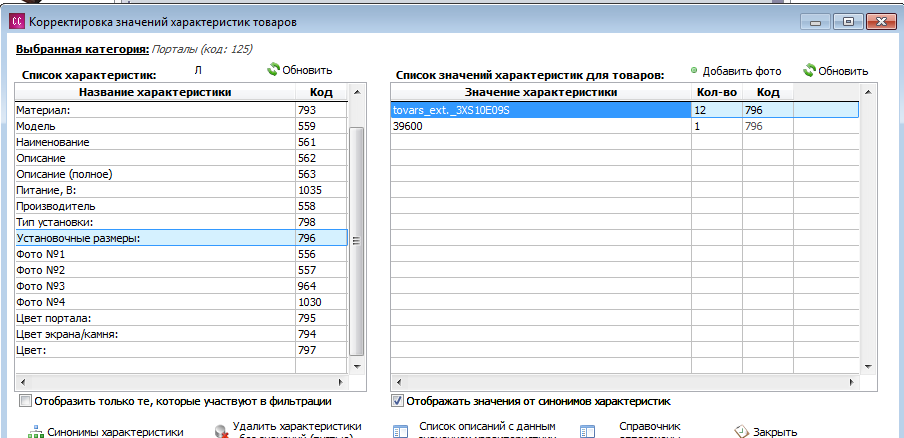Click the scroll-down arrow of the values list
904x438 pixels.
coord(868,367)
